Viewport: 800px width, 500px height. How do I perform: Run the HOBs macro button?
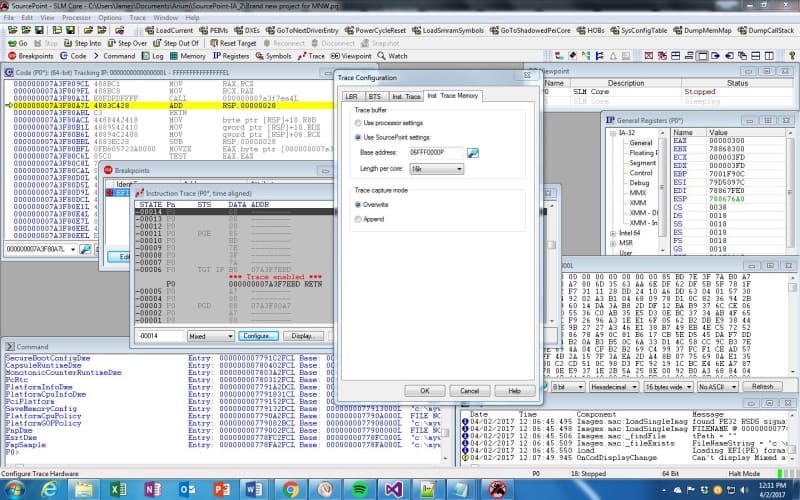[x=590, y=31]
